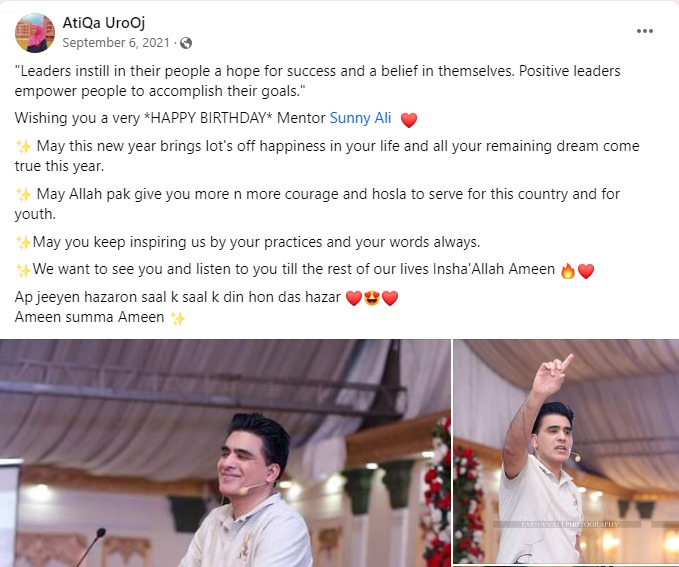Image resolution: width=679 pixels, height=567 pixels.
Task: Click the leadership quote text at the top of the post
Action: 317,81
